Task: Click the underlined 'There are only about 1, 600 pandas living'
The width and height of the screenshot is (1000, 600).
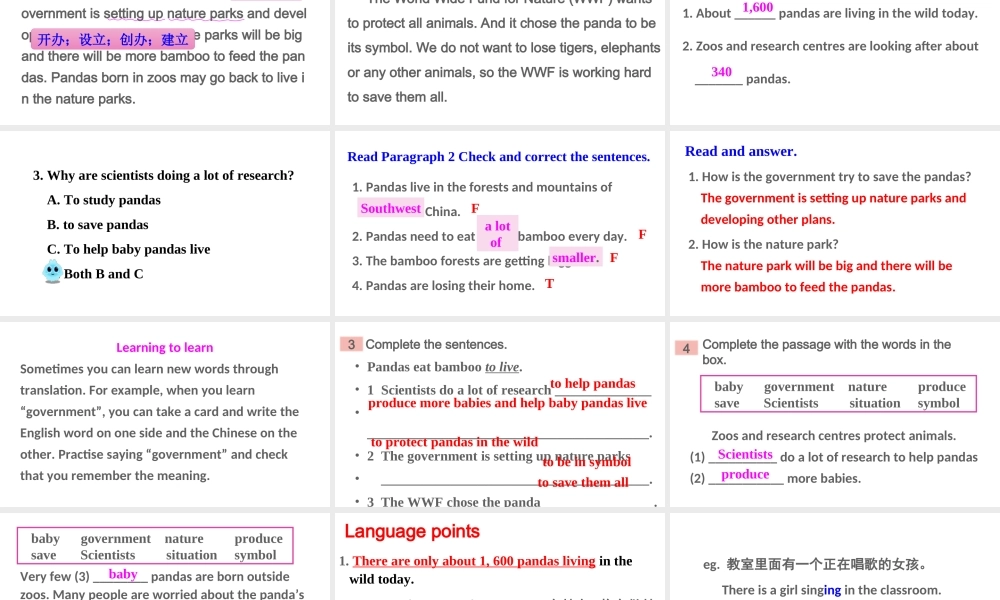Action: point(474,561)
